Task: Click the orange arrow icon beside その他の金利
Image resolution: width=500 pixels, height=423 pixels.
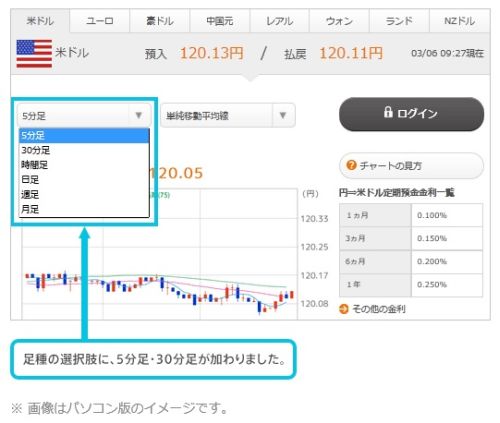Action: click(x=344, y=309)
